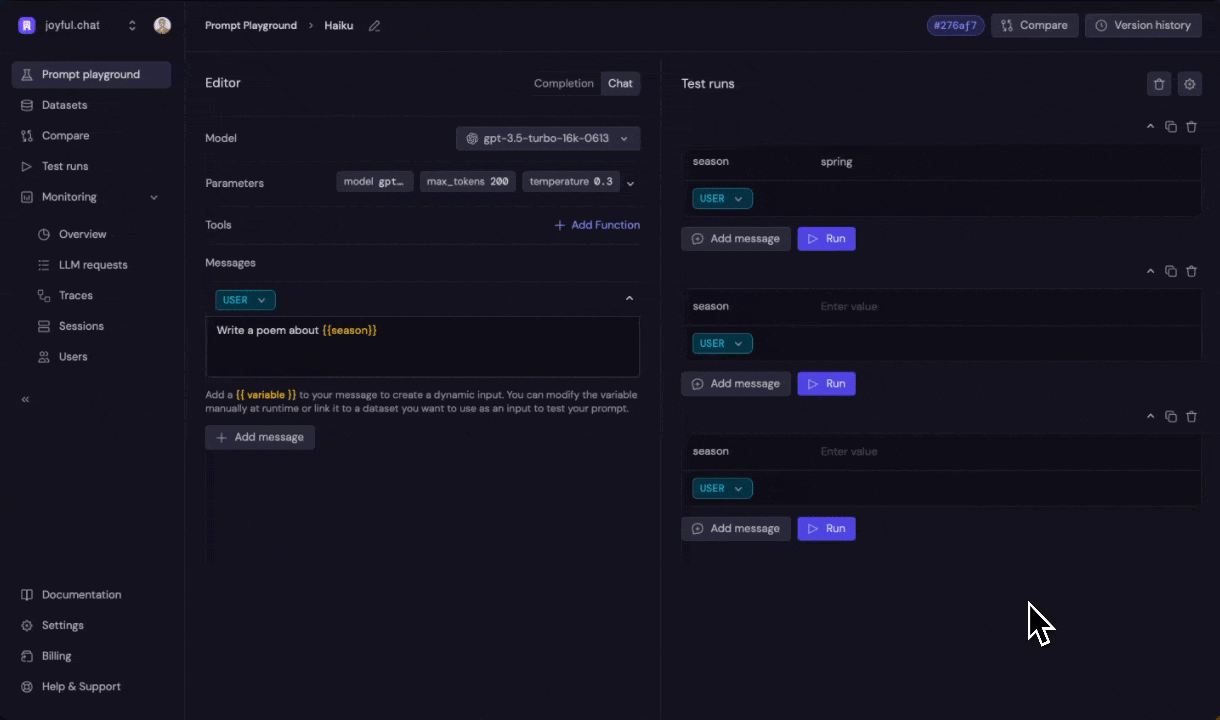The height and width of the screenshot is (720, 1220).
Task: Delete the third test run
Action: coord(1191,416)
